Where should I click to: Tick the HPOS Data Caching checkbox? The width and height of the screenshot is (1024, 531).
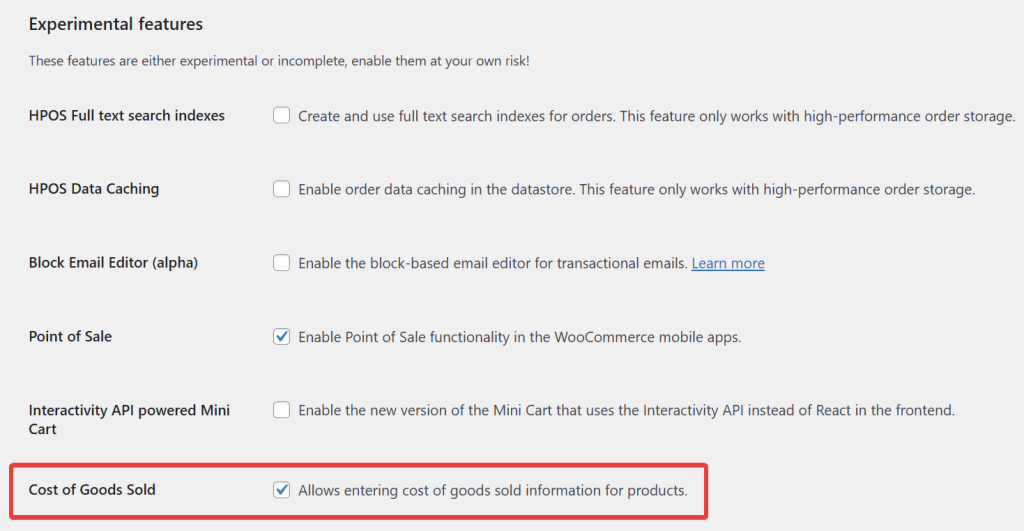(x=282, y=189)
